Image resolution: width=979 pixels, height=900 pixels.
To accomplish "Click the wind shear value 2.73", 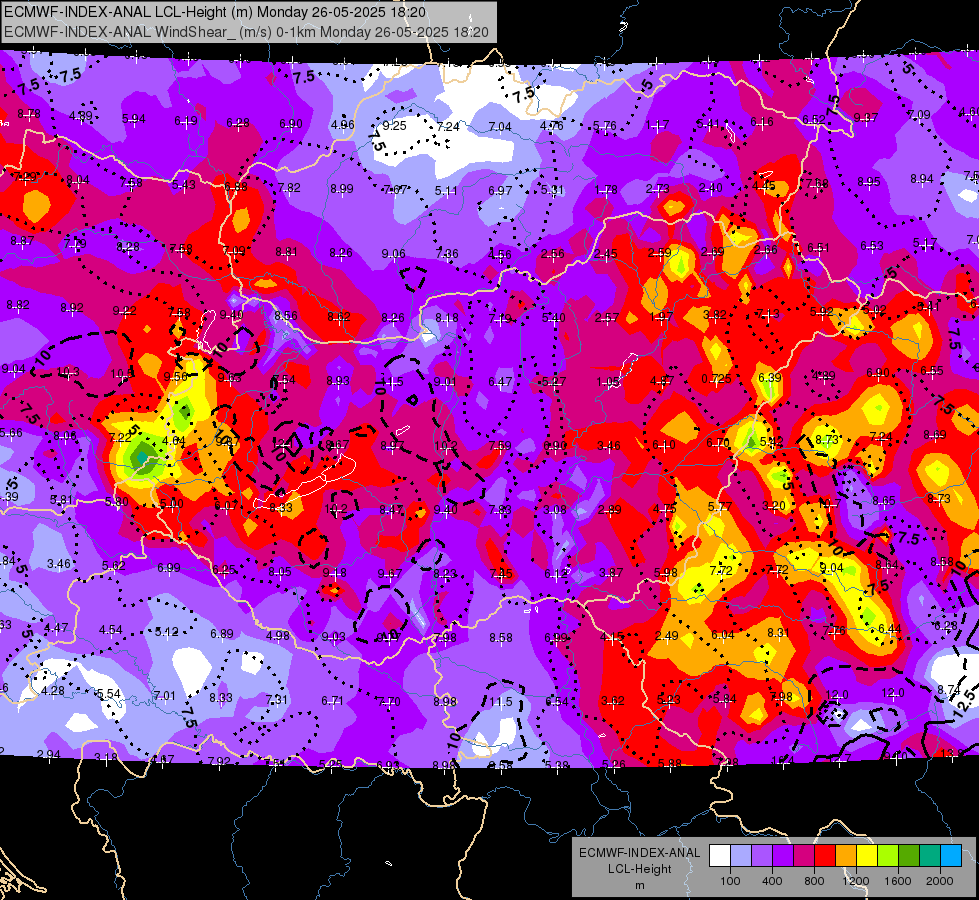I will point(657,189).
